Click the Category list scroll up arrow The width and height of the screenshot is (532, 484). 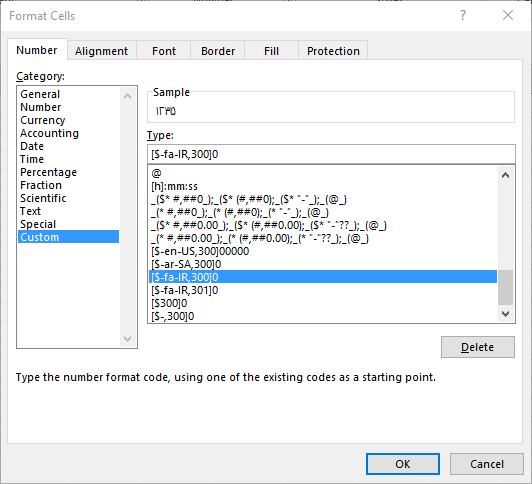click(x=128, y=96)
